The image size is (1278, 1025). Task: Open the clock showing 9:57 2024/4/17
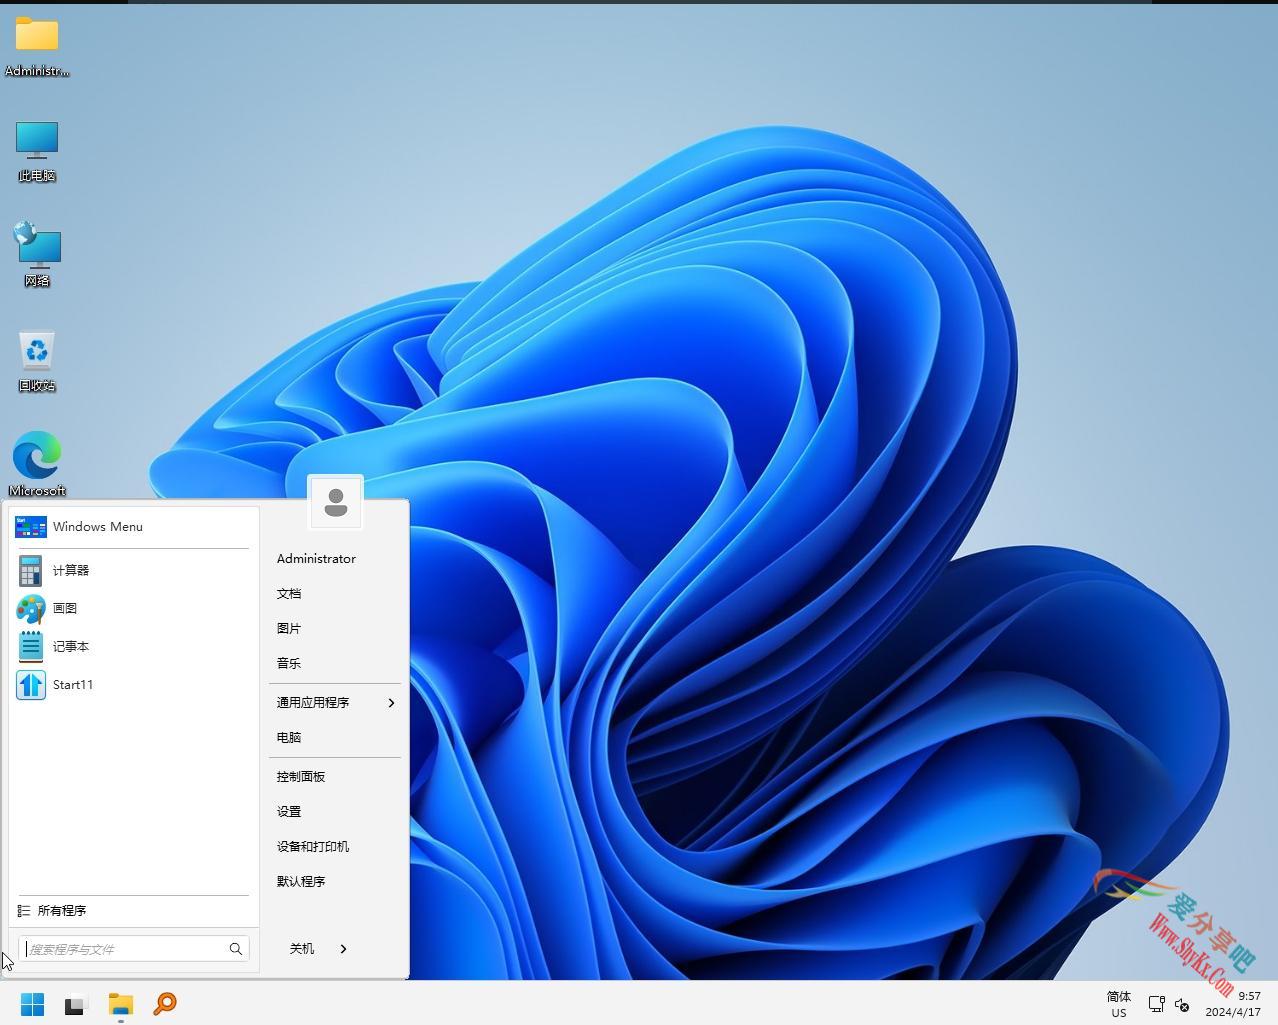click(1233, 1004)
